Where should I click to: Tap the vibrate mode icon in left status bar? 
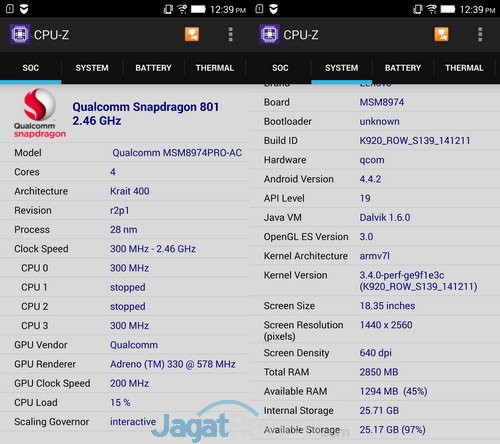168,9
